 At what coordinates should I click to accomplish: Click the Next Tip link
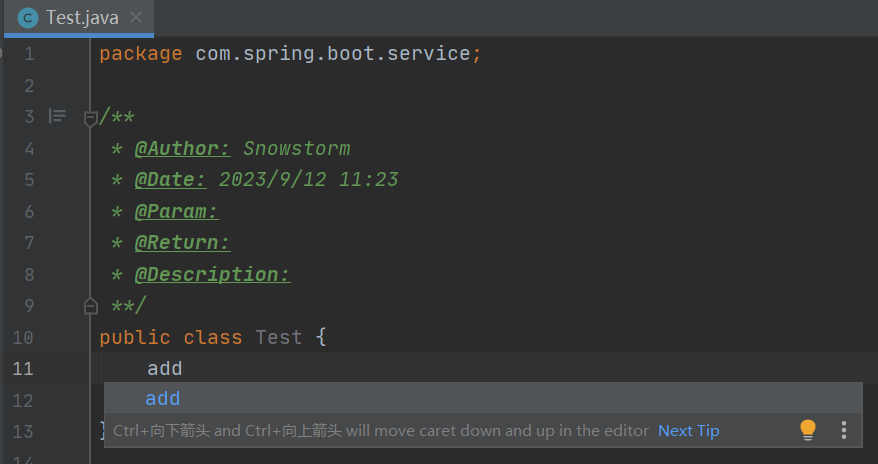click(x=688, y=431)
